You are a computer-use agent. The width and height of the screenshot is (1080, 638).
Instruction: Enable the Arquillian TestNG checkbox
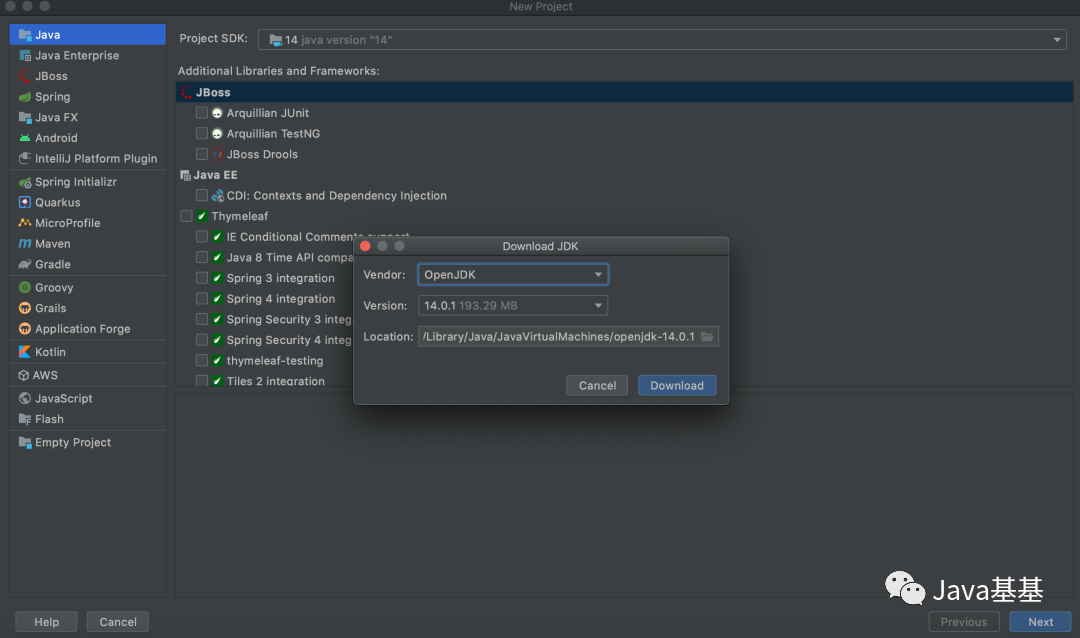pos(202,134)
